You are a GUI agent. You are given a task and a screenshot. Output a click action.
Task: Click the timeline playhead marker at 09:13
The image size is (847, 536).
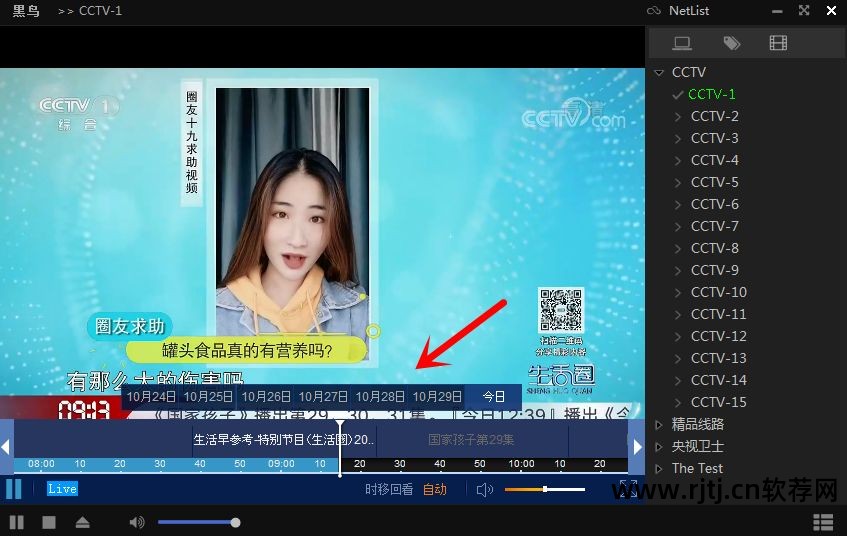click(x=340, y=448)
